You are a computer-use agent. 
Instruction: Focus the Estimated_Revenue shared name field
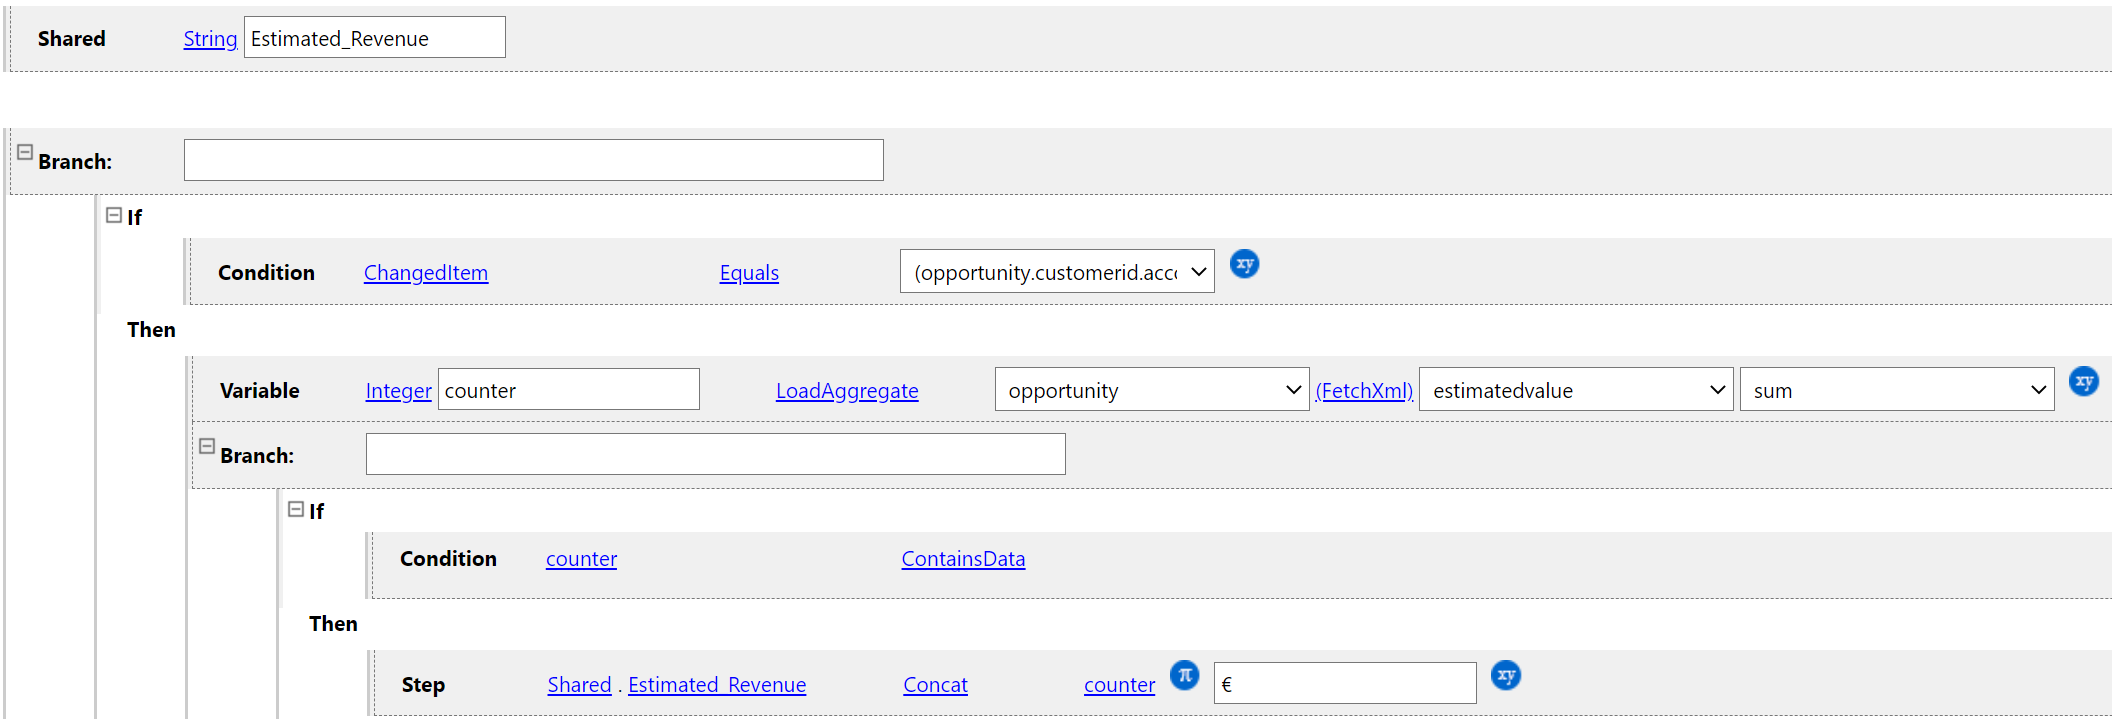375,37
